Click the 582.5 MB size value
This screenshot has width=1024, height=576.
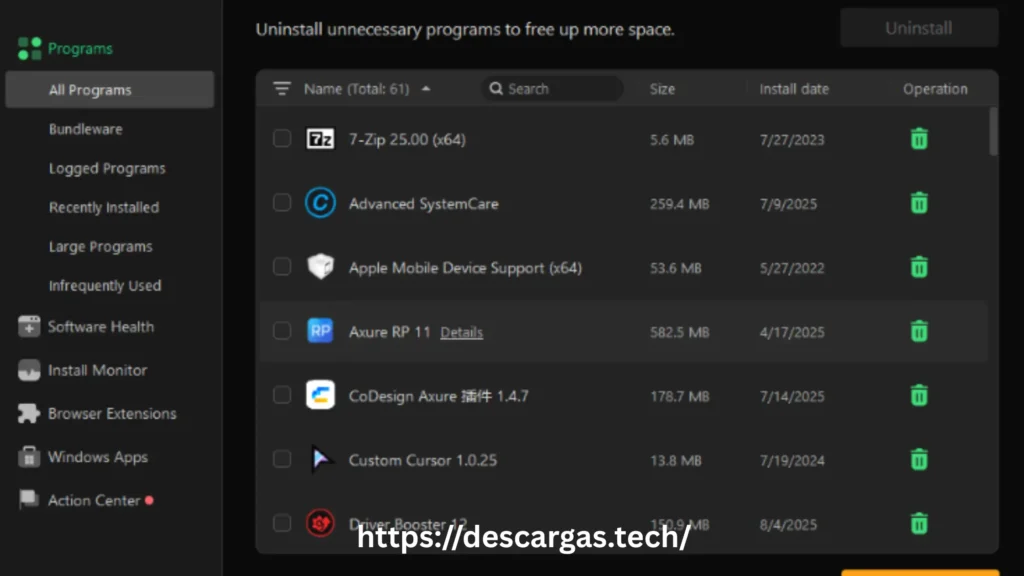click(679, 332)
